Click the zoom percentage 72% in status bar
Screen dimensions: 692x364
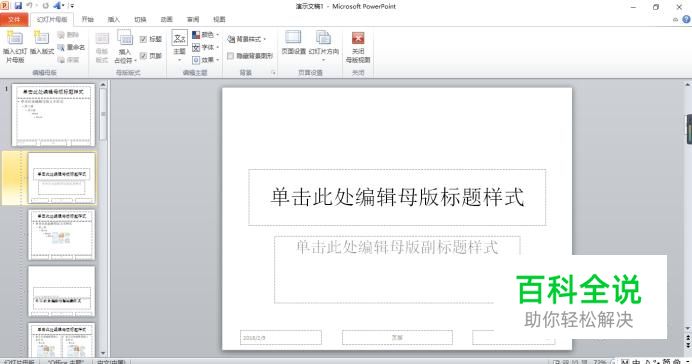tap(599, 362)
